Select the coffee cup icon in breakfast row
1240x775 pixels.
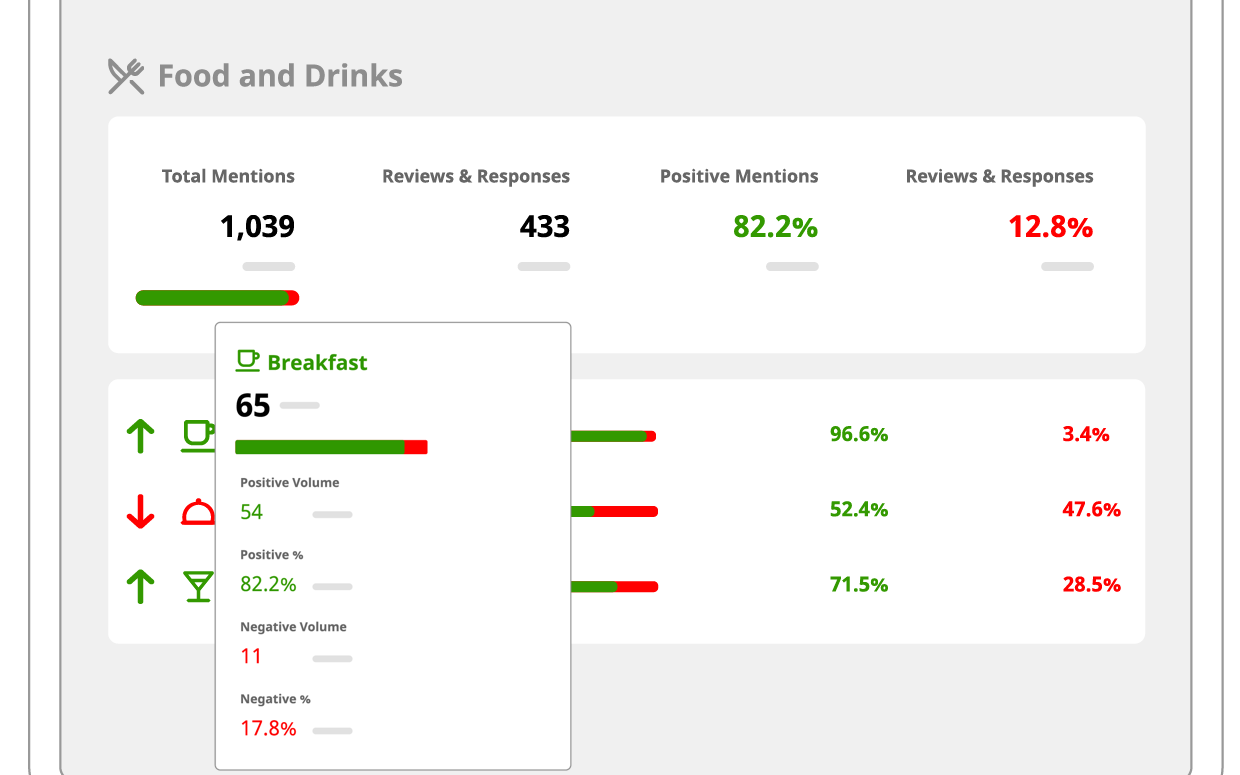(x=197, y=436)
